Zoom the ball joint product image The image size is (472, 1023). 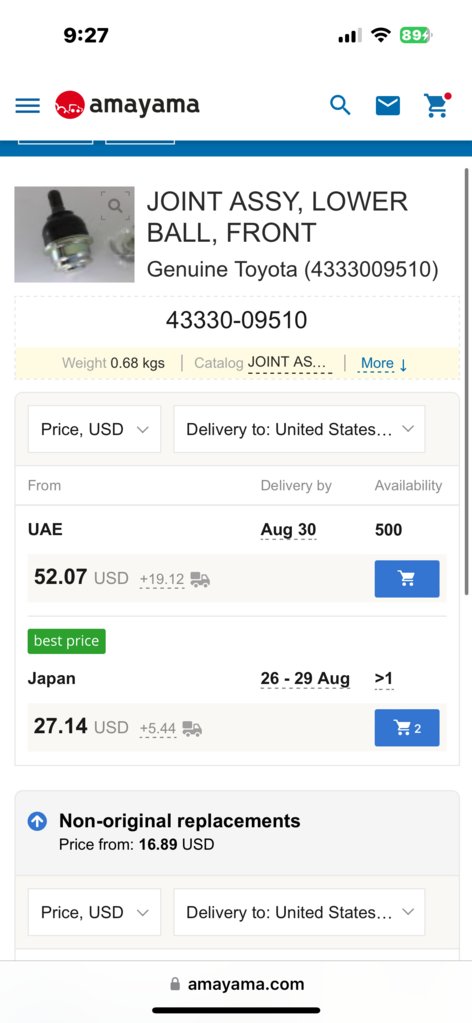pos(74,234)
